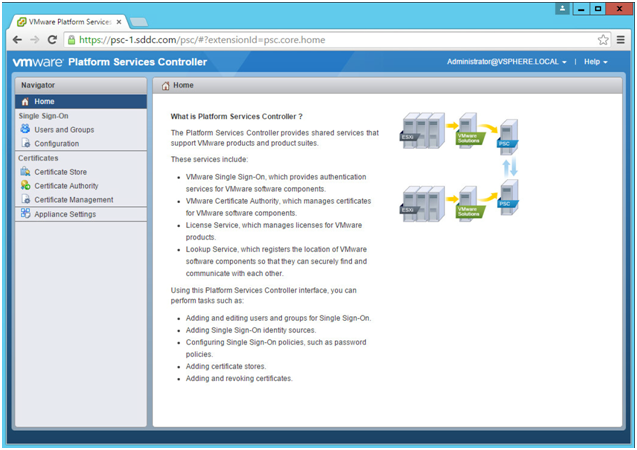Bookmark page with the star icon
Viewport: 637px width, 450px height.
[x=603, y=40]
